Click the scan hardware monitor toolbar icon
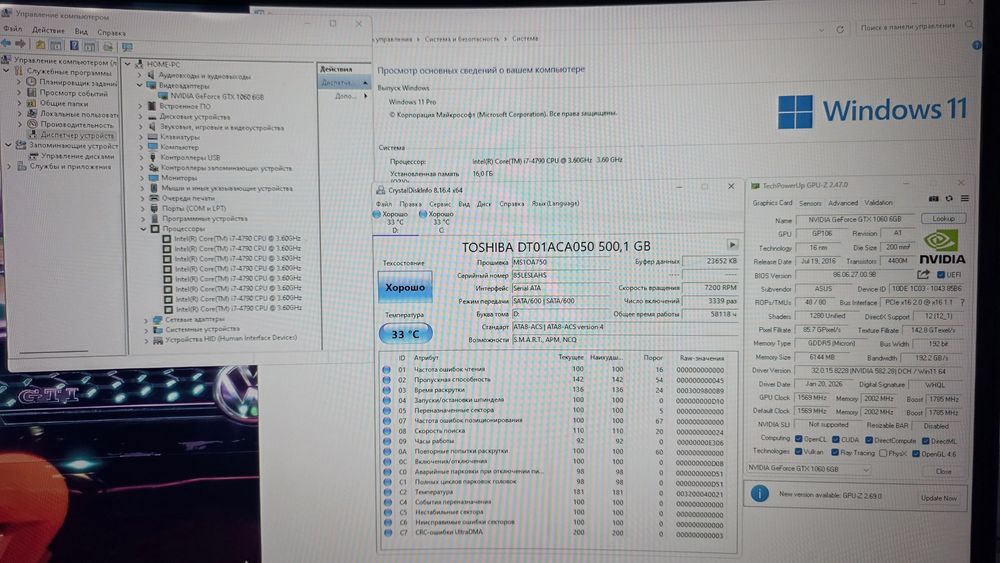Screen dimensions: 1000x563 [127, 47]
